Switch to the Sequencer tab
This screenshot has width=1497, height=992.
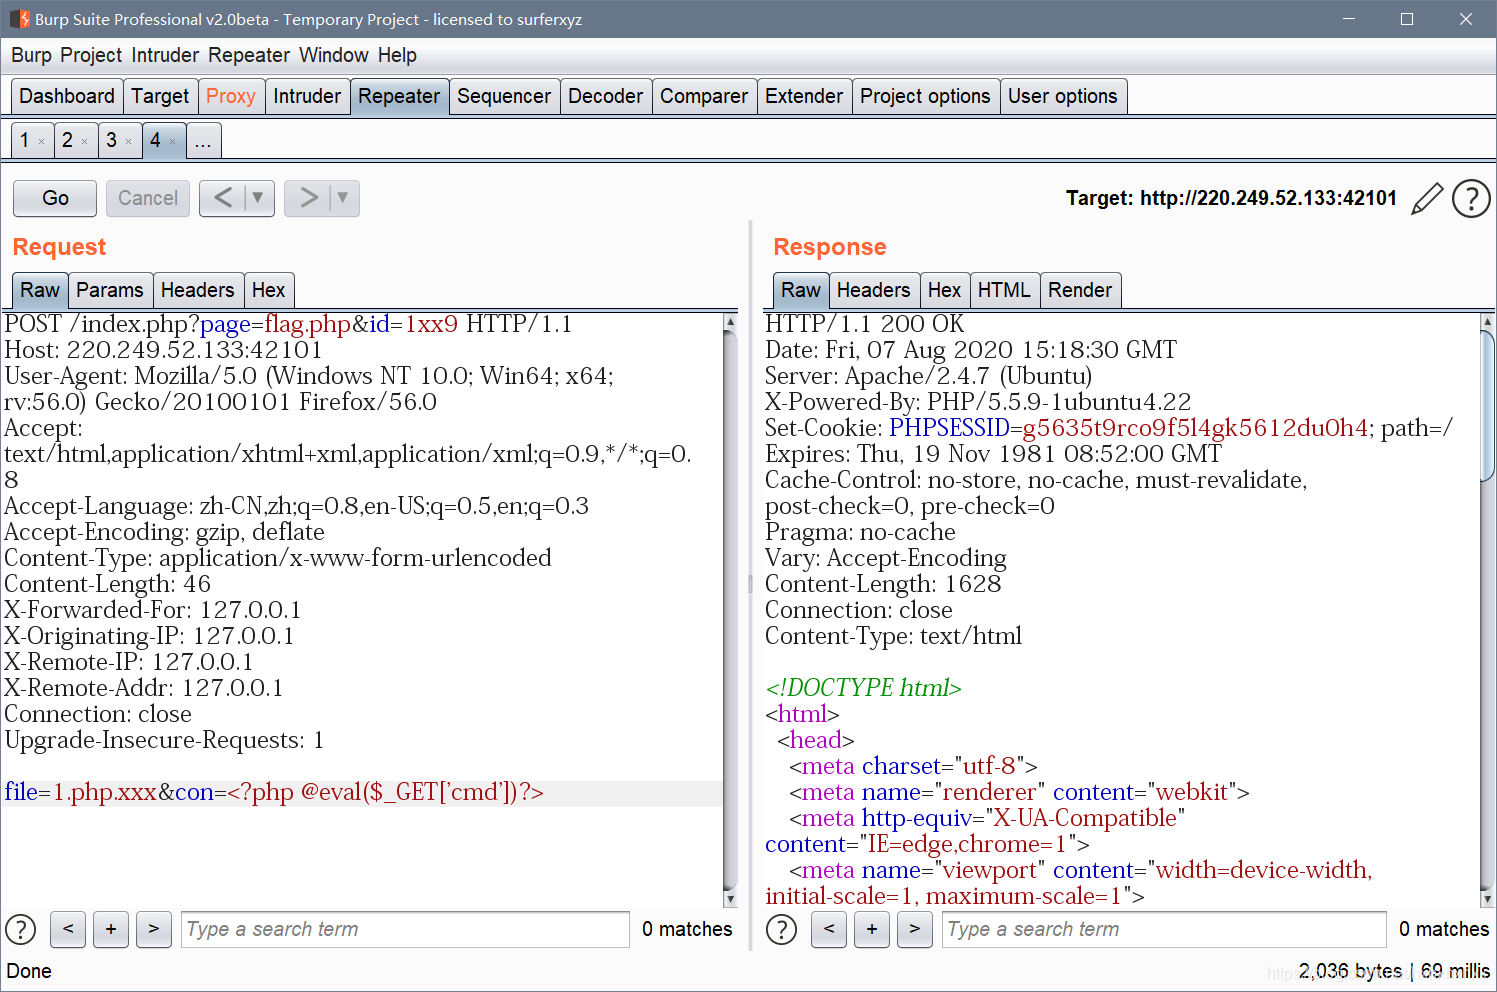click(x=504, y=96)
